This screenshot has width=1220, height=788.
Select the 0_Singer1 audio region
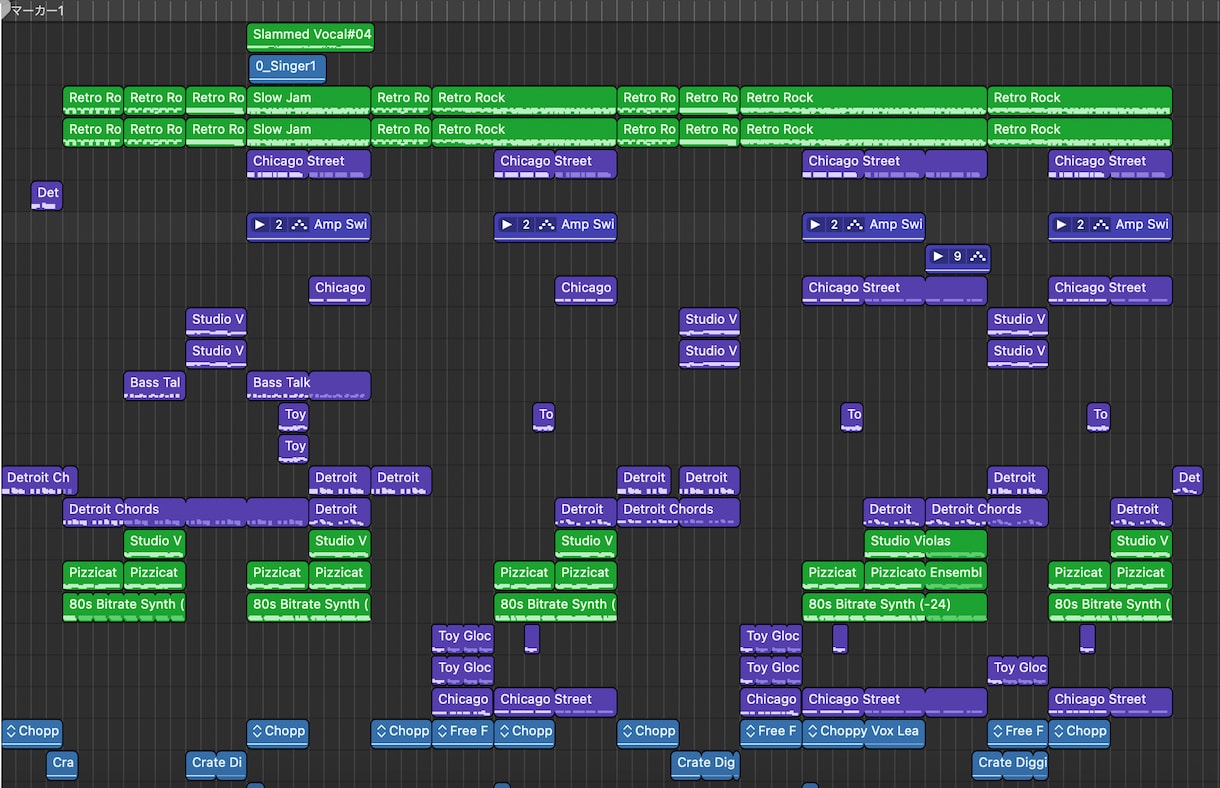(287, 69)
